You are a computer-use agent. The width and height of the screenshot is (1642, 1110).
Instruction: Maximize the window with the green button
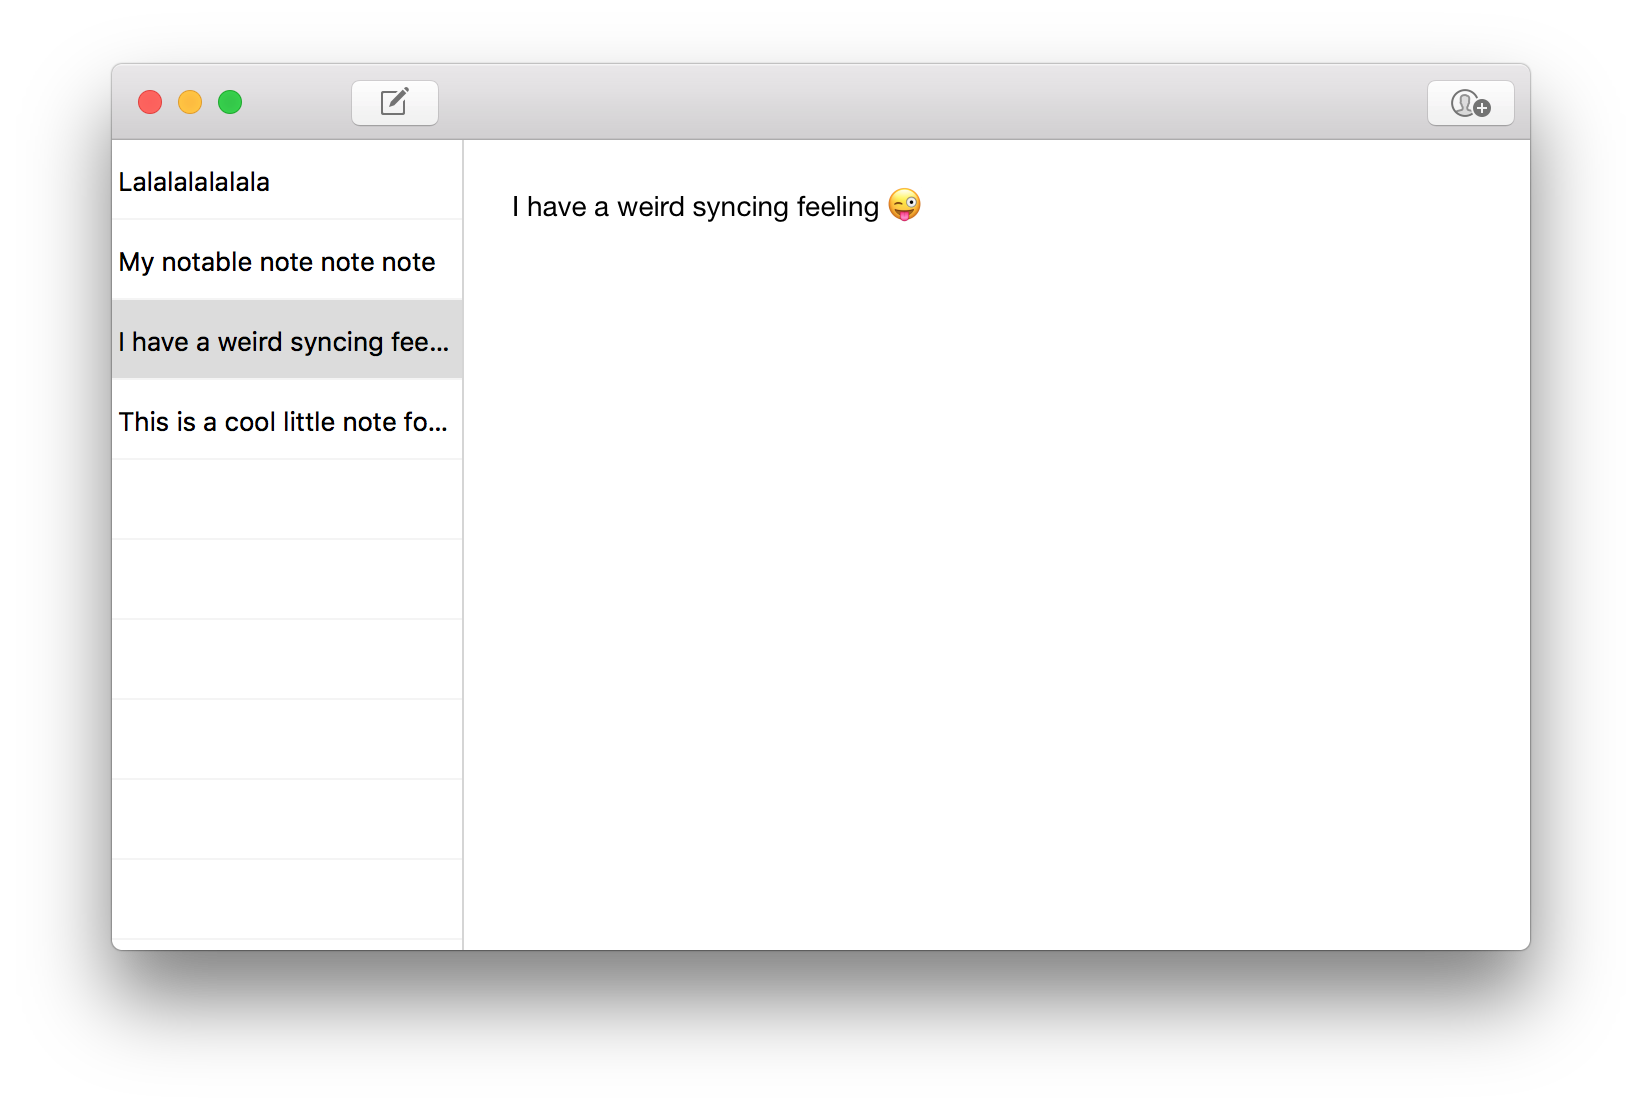coord(230,102)
